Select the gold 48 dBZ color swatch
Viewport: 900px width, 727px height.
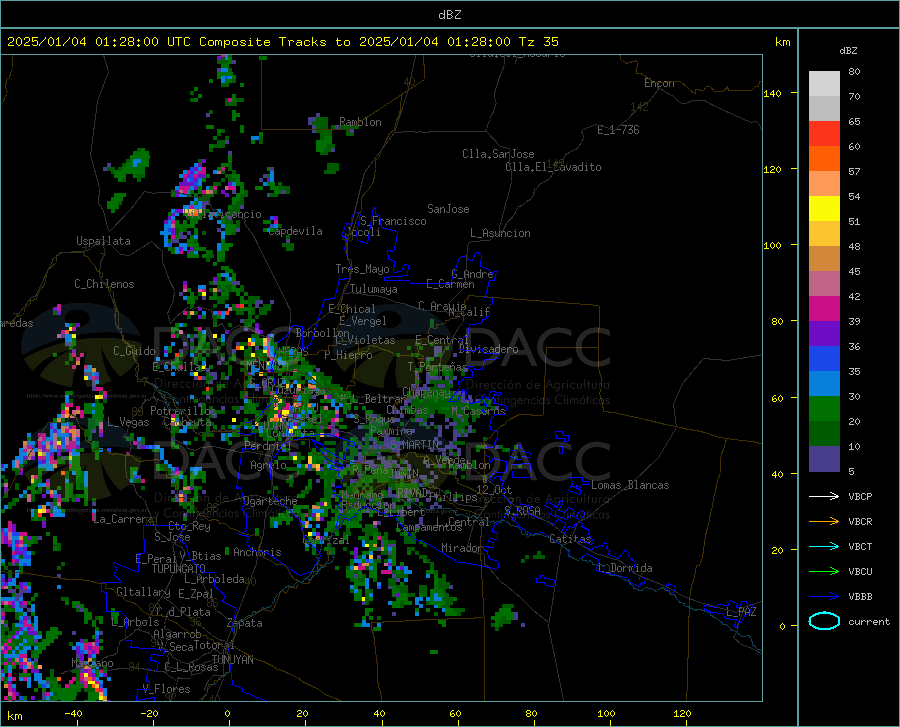(824, 234)
